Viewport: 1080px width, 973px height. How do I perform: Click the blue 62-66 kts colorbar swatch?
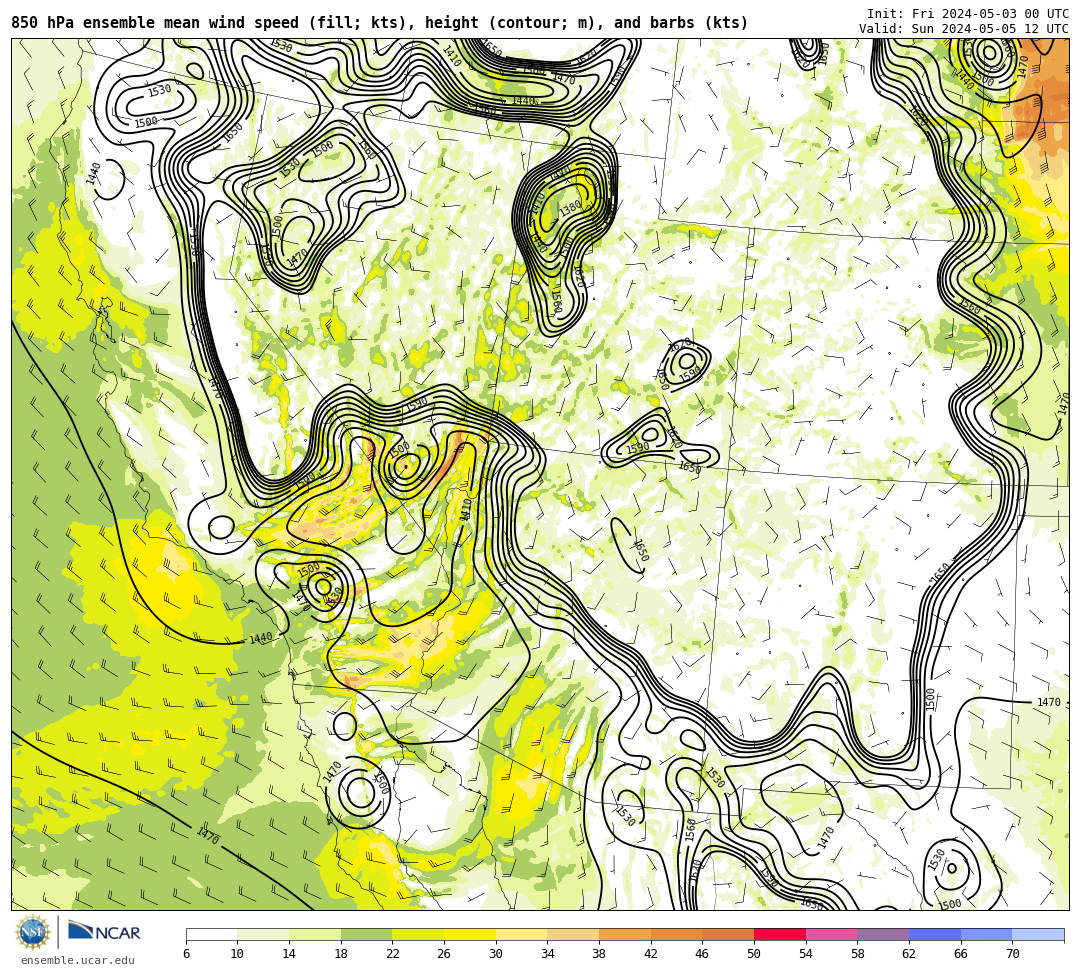(x=935, y=934)
